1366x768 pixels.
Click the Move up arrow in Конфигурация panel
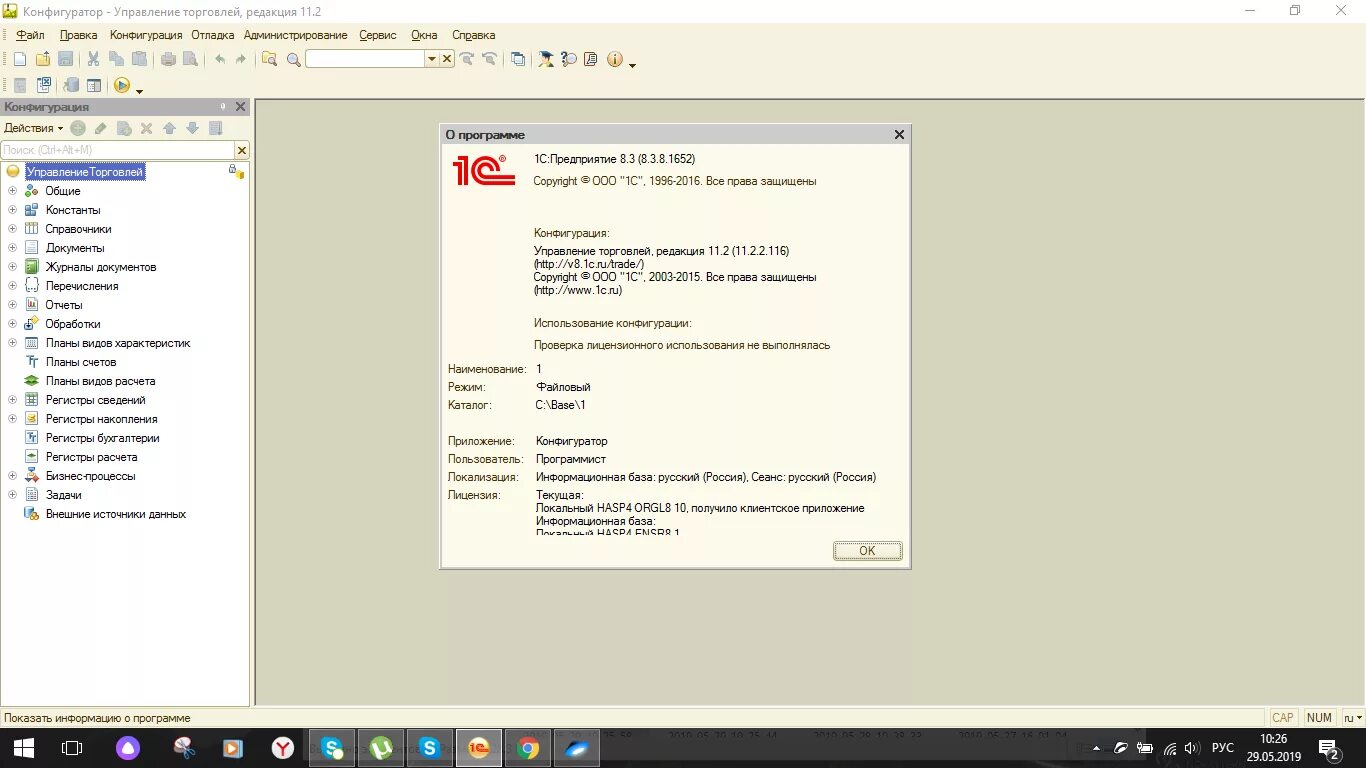point(169,128)
